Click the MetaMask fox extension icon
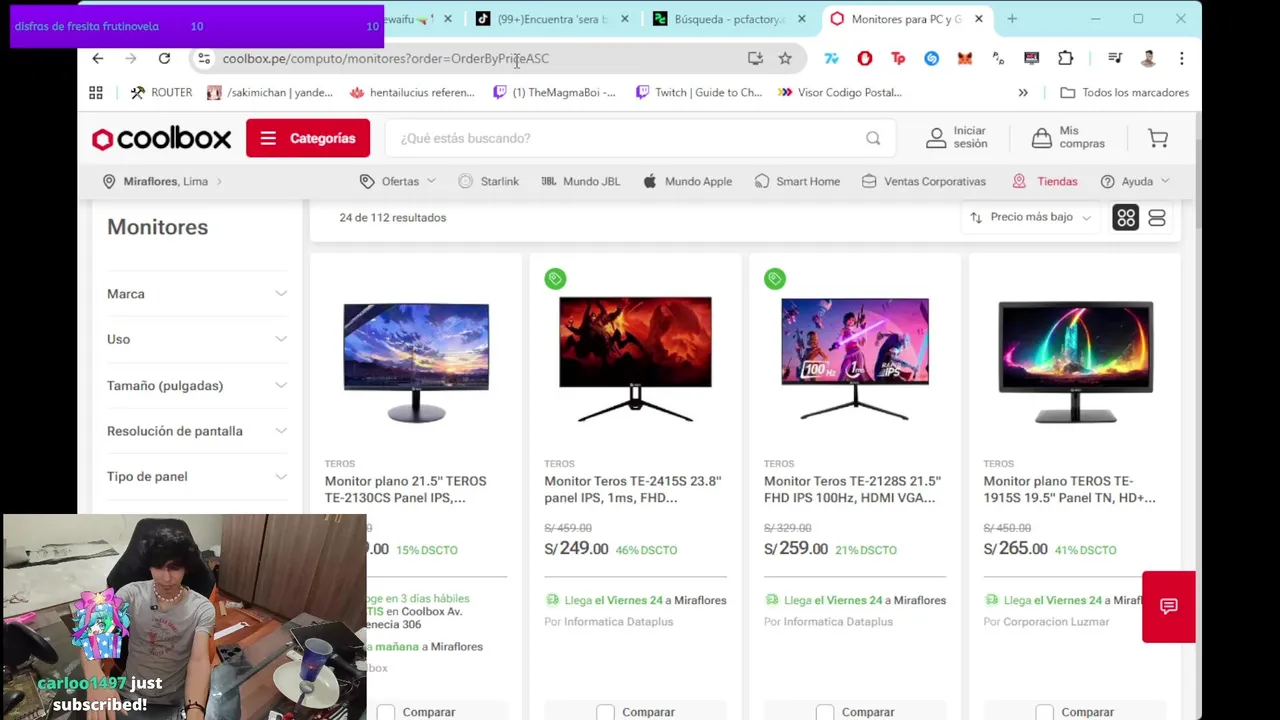The width and height of the screenshot is (1280, 720). 965,58
